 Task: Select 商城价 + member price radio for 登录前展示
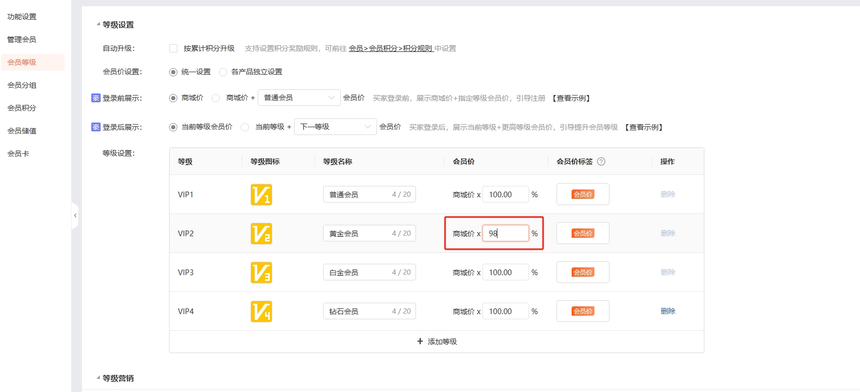coord(216,98)
